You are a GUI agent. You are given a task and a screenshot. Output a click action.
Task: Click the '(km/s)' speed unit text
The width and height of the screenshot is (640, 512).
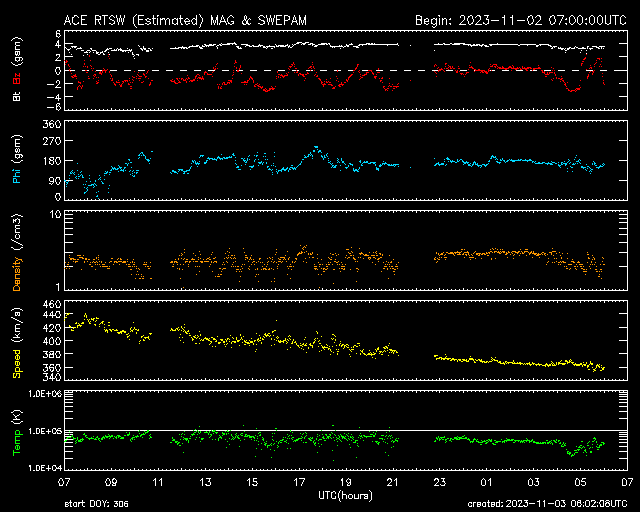pyautogui.click(x=17, y=325)
